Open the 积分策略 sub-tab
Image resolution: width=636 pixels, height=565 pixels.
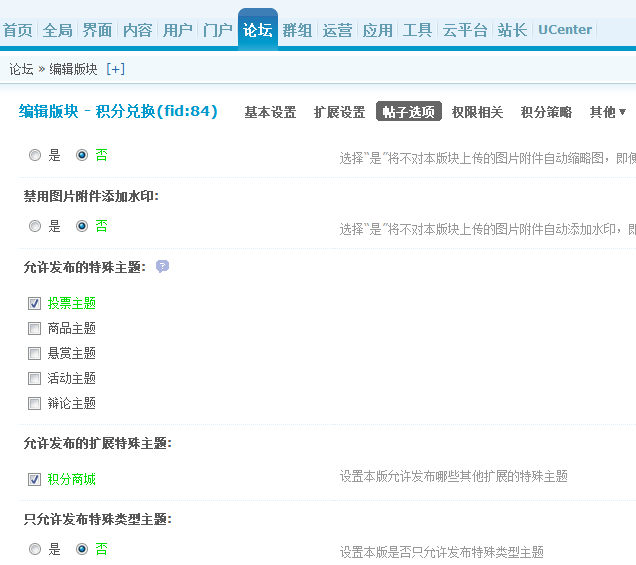tap(546, 112)
